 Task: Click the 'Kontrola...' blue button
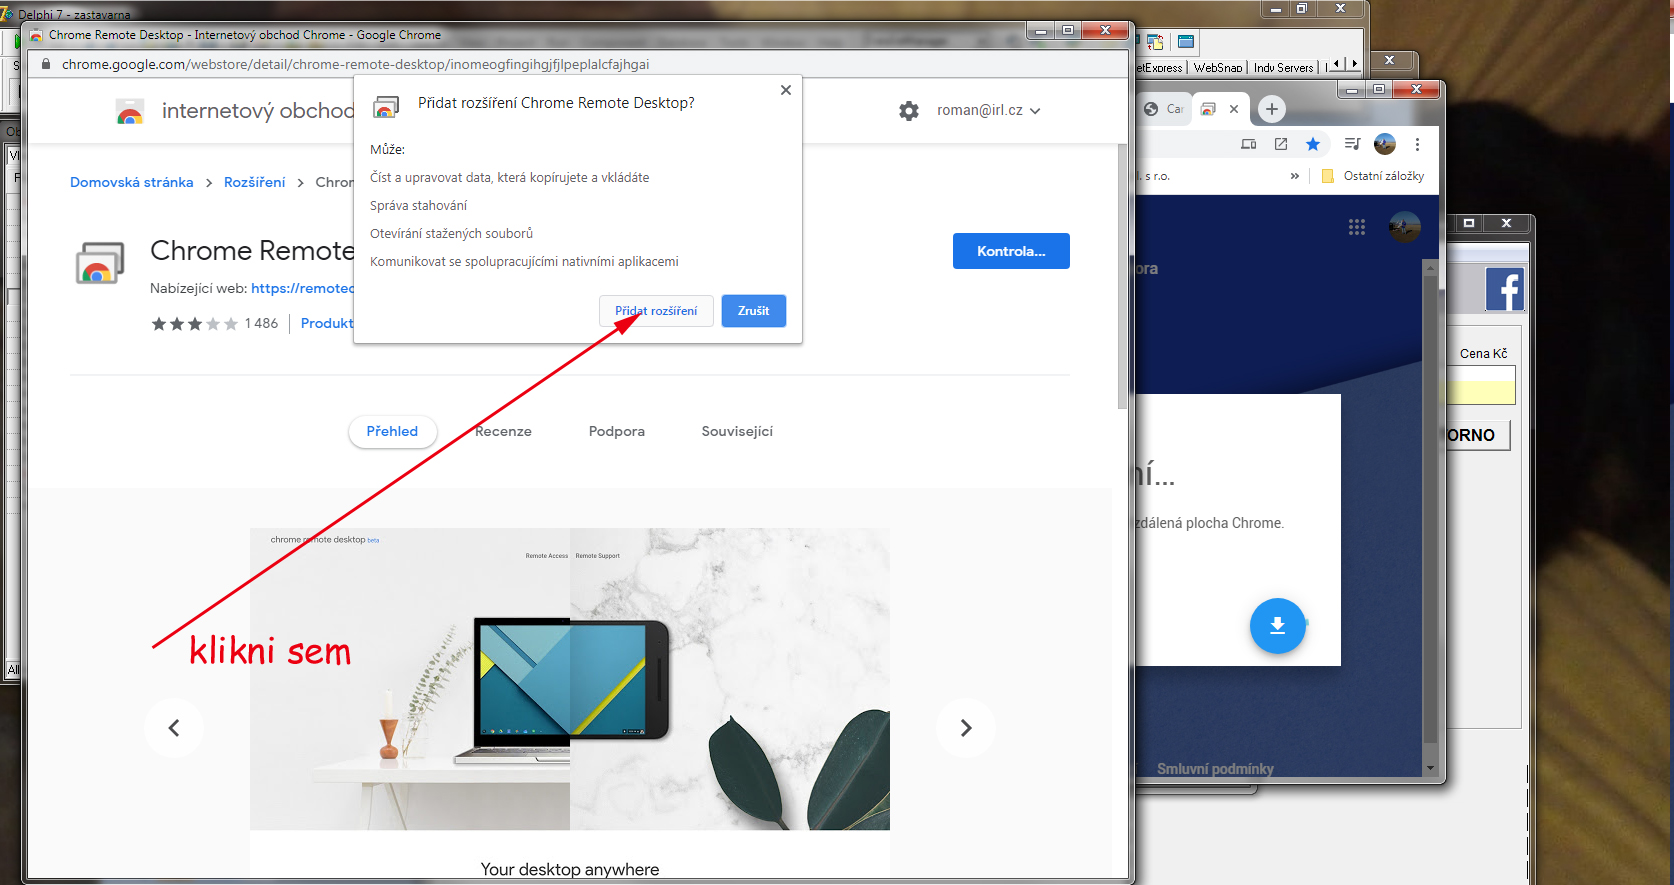click(1011, 251)
